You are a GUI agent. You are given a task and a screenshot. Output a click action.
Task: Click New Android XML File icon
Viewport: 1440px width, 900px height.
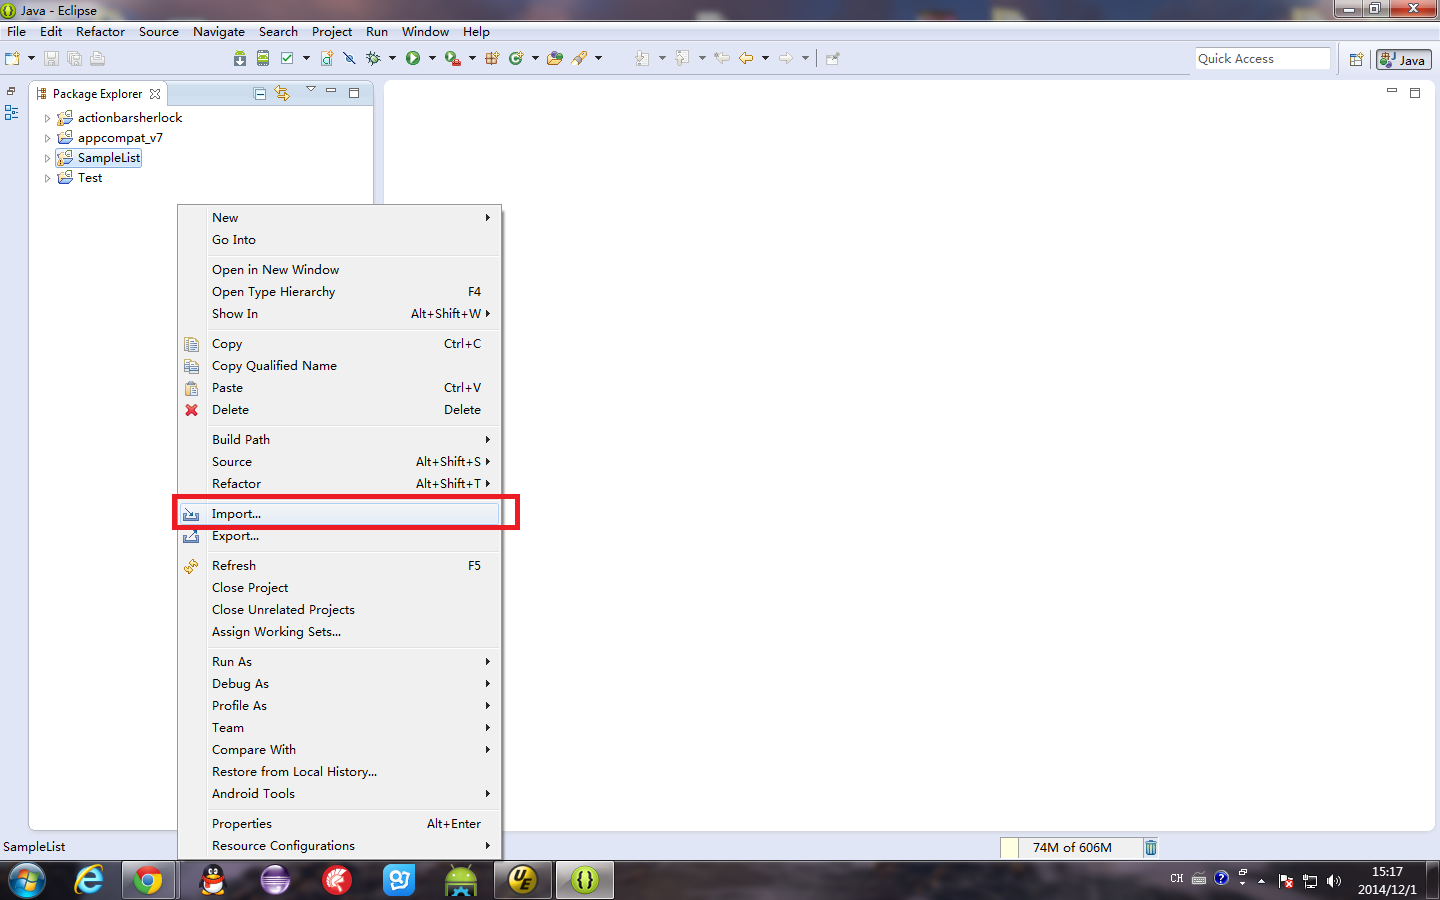click(x=327, y=58)
